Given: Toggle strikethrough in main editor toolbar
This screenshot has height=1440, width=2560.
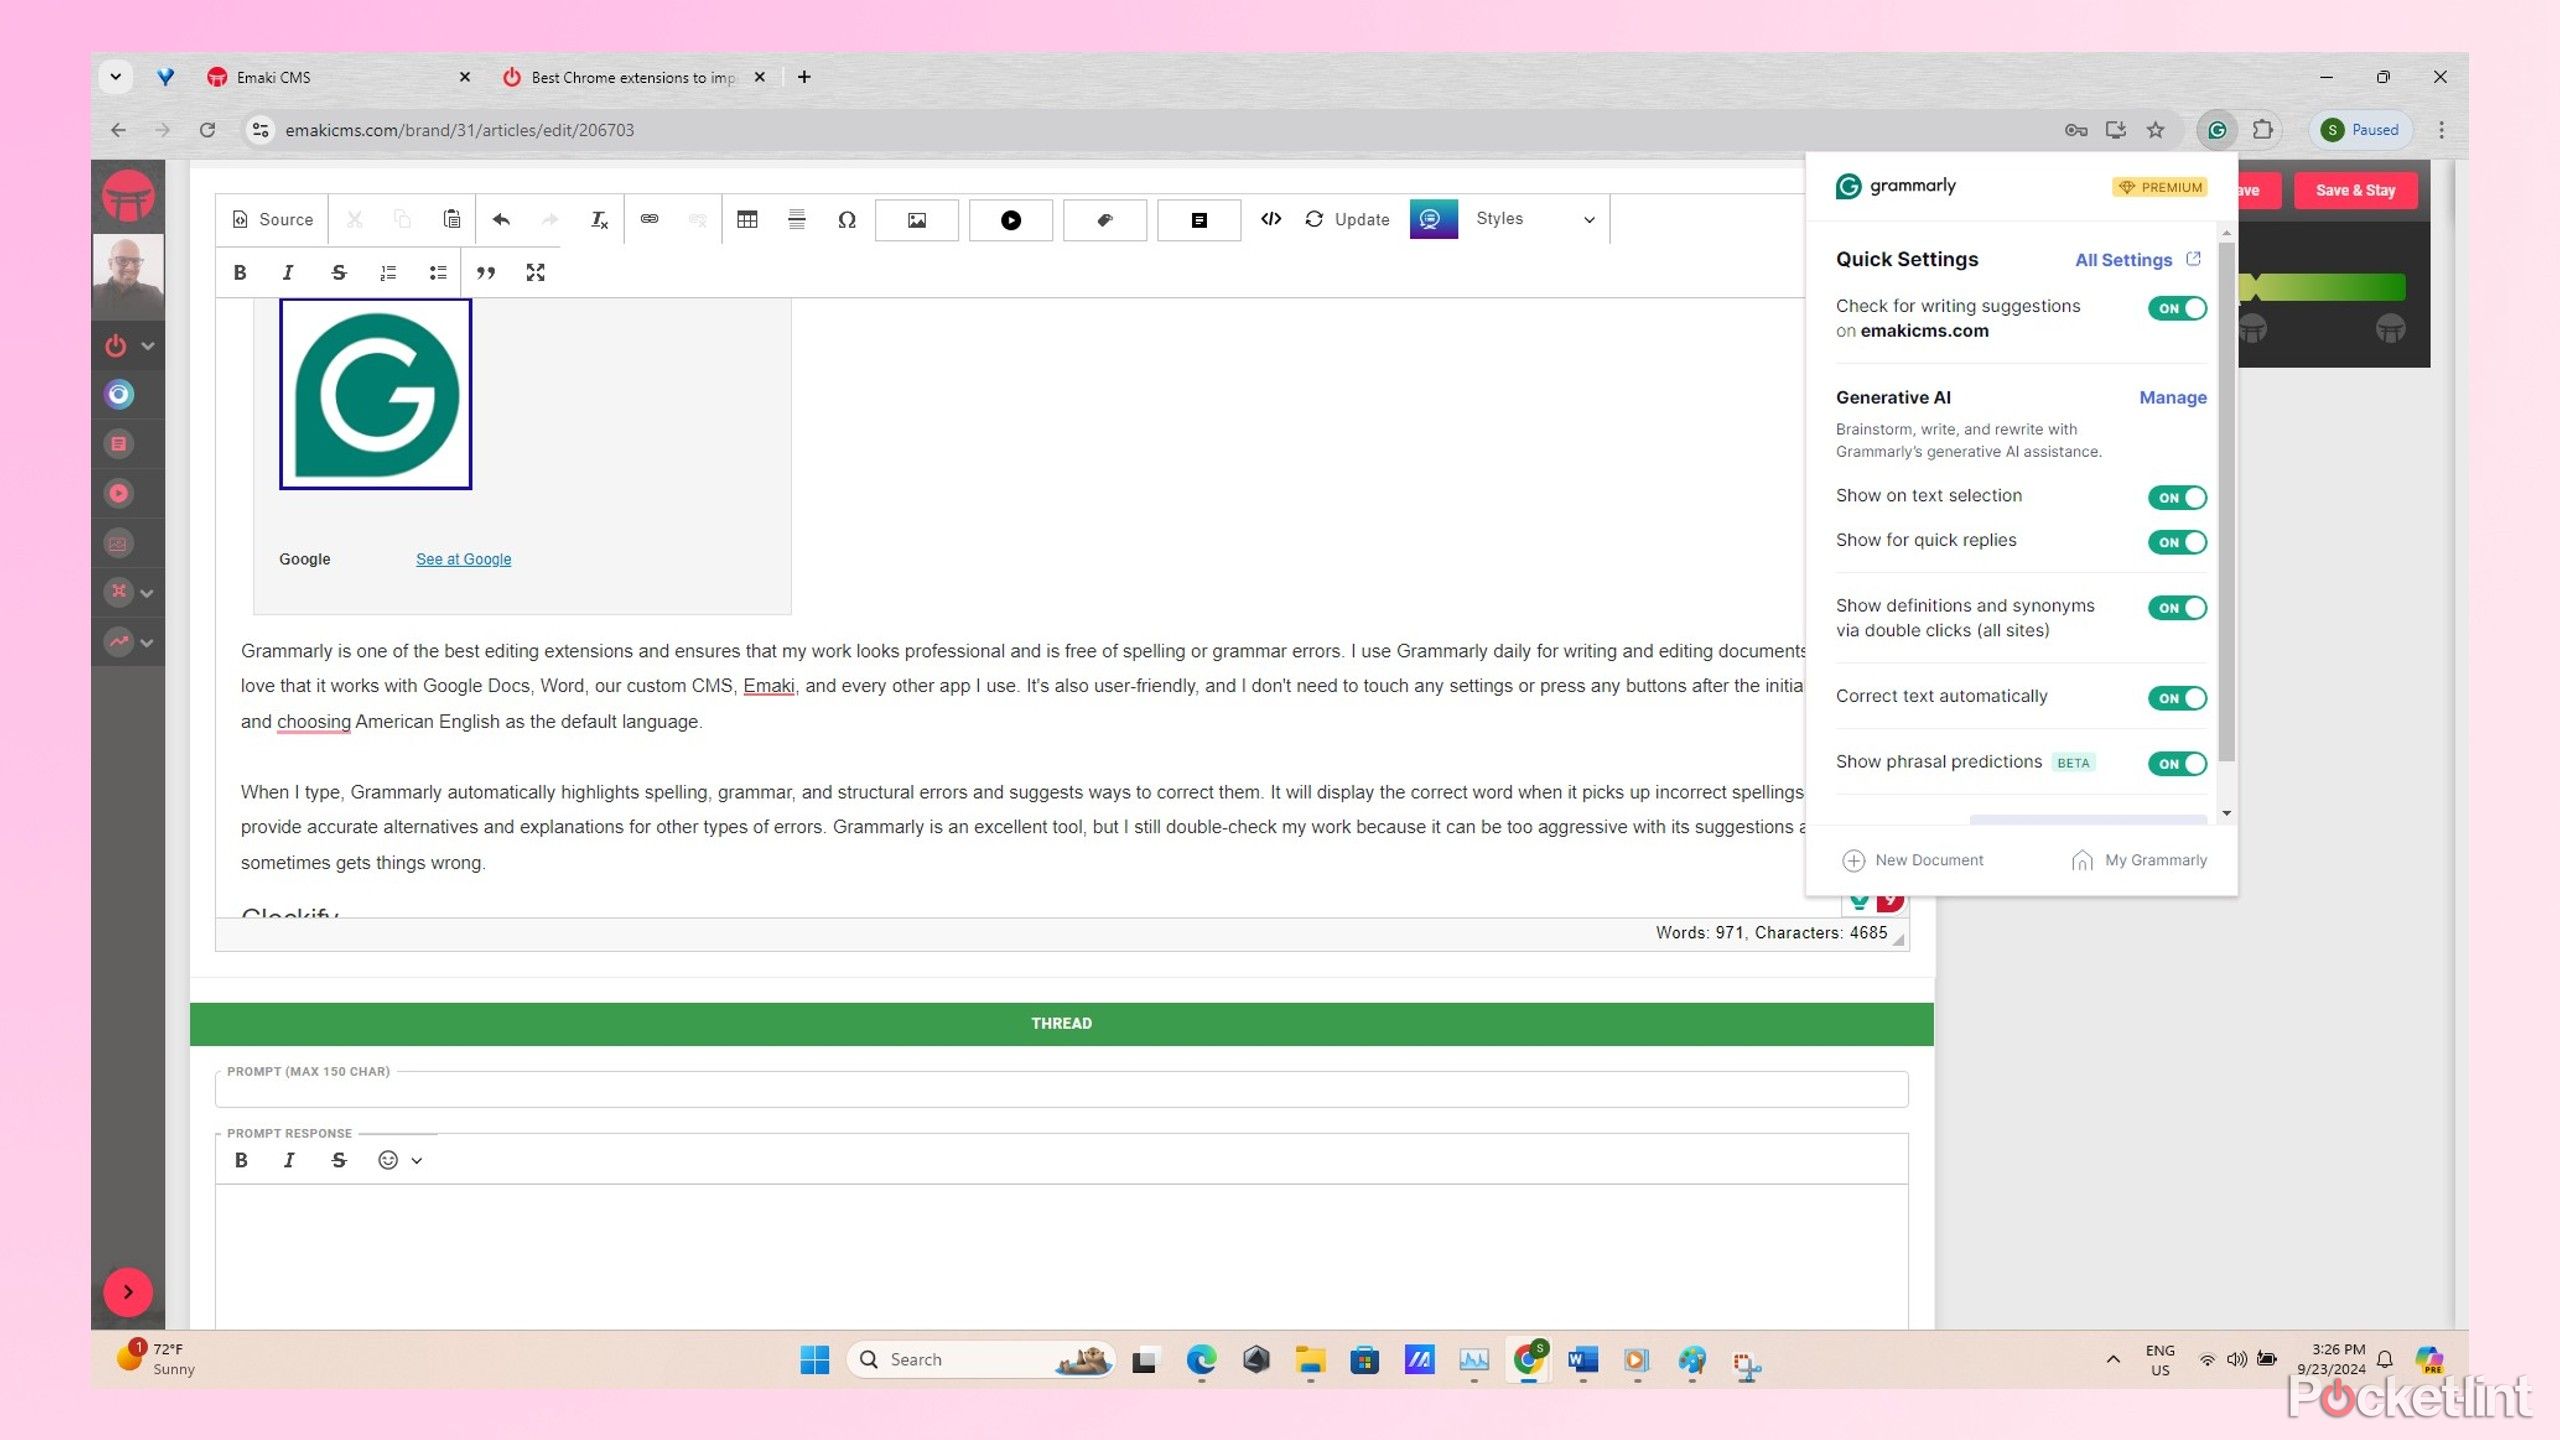Looking at the screenshot, I should (338, 272).
